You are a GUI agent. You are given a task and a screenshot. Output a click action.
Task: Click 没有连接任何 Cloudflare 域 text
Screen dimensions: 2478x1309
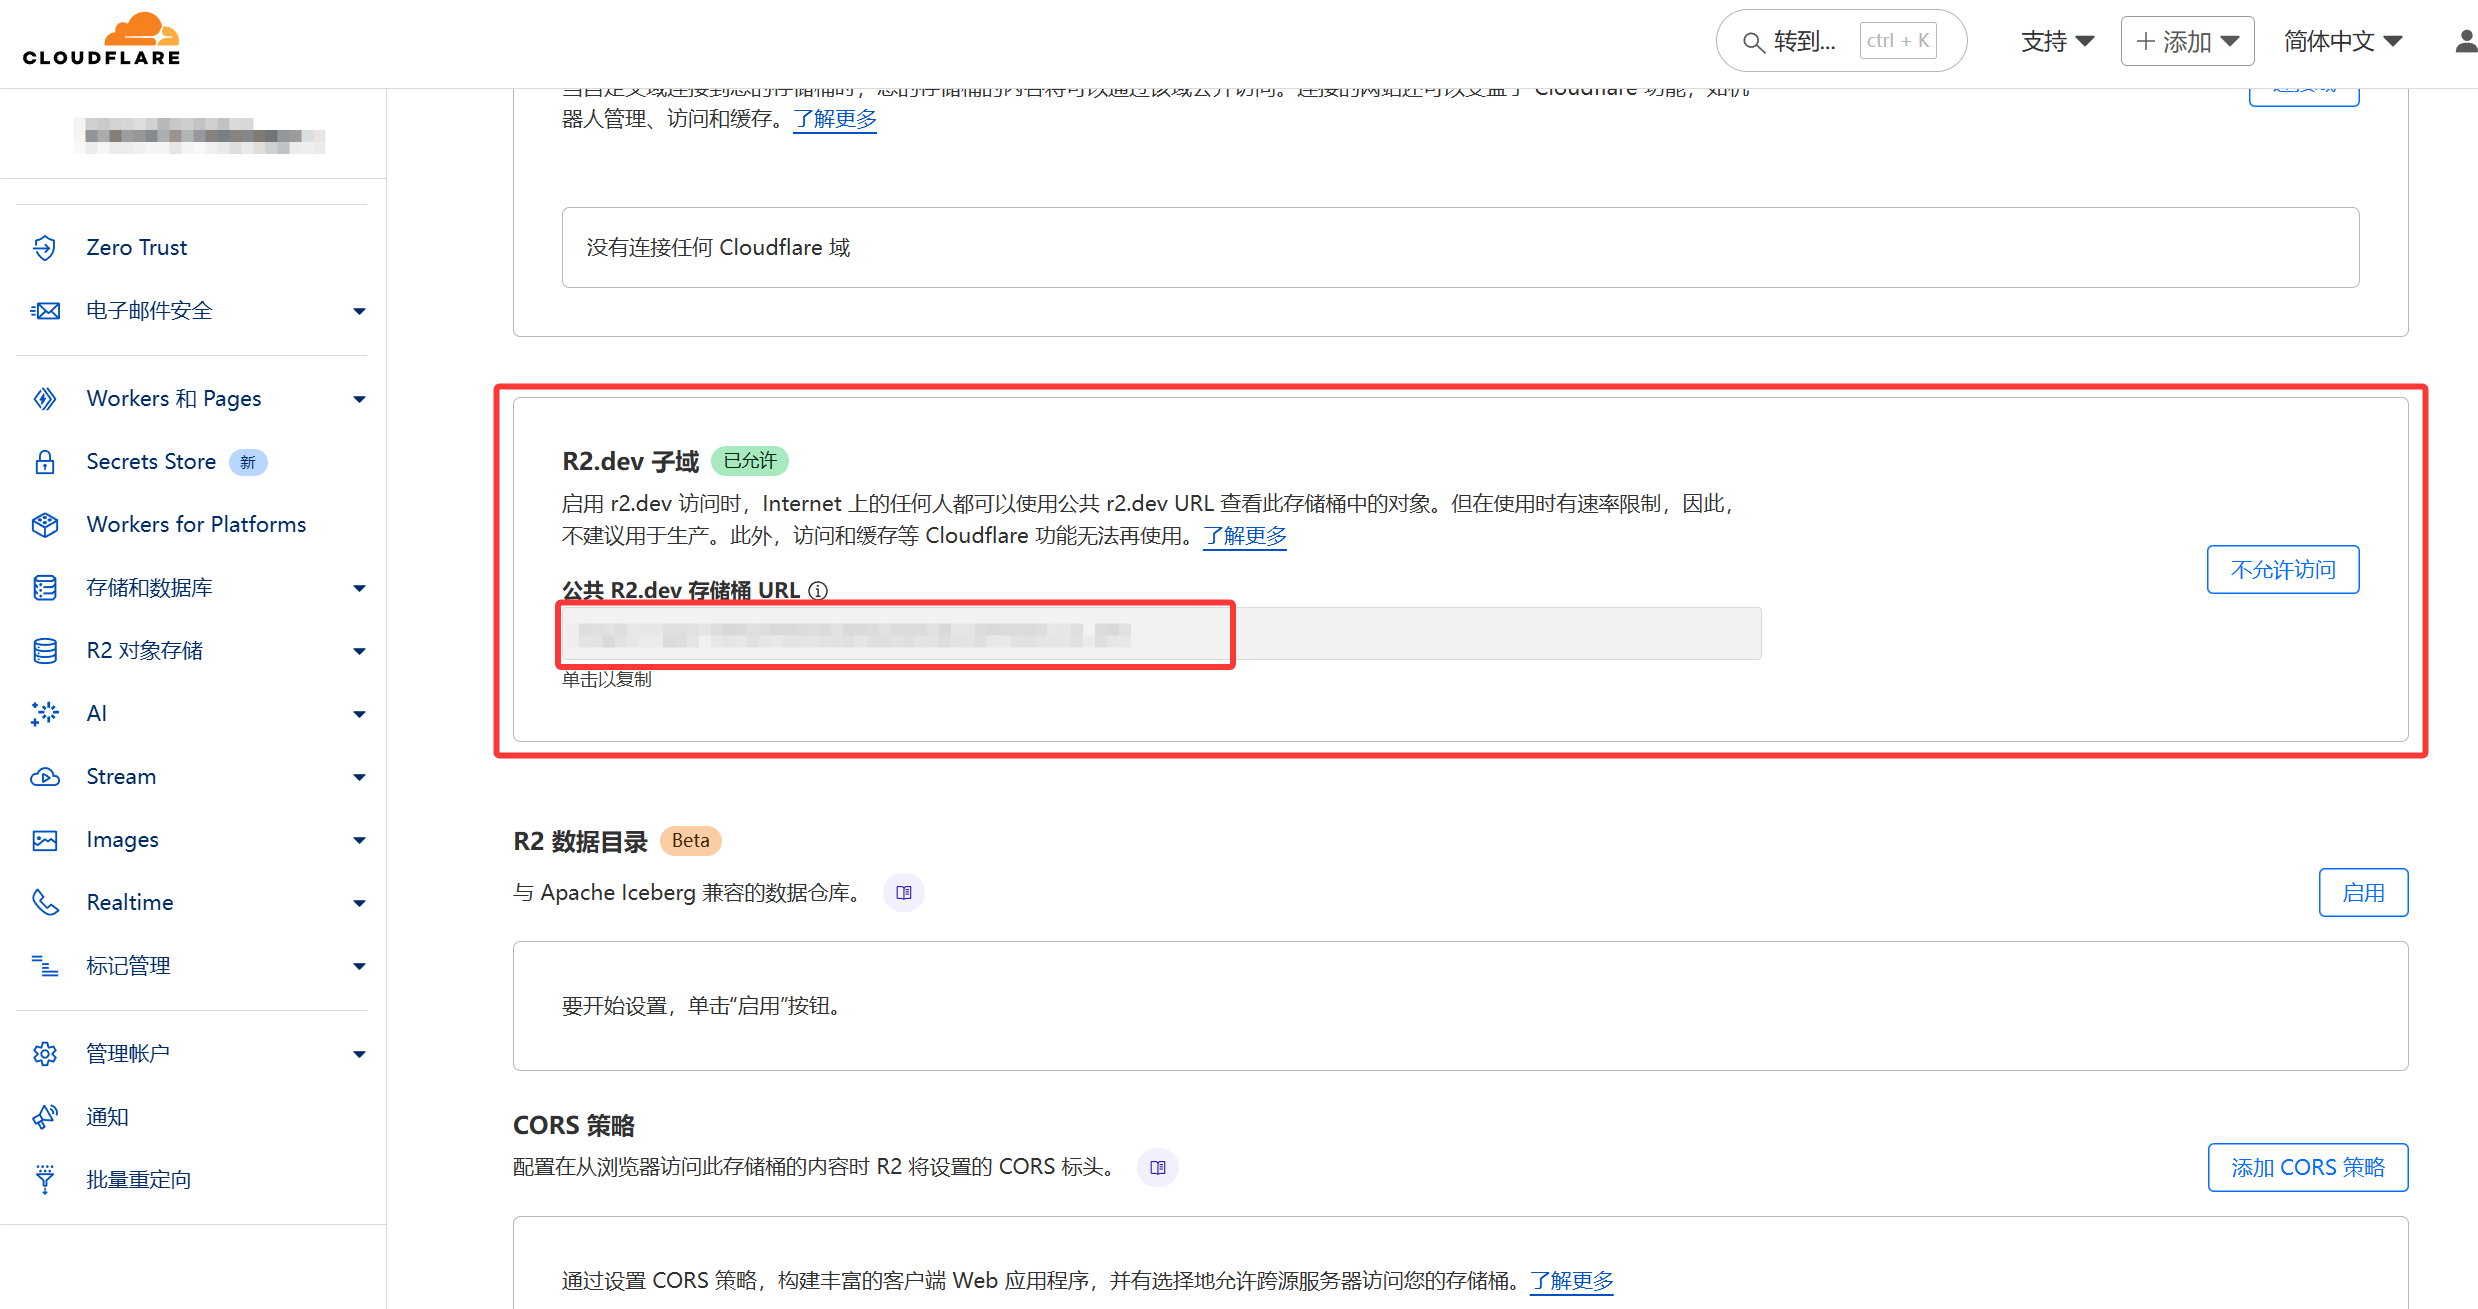[718, 247]
